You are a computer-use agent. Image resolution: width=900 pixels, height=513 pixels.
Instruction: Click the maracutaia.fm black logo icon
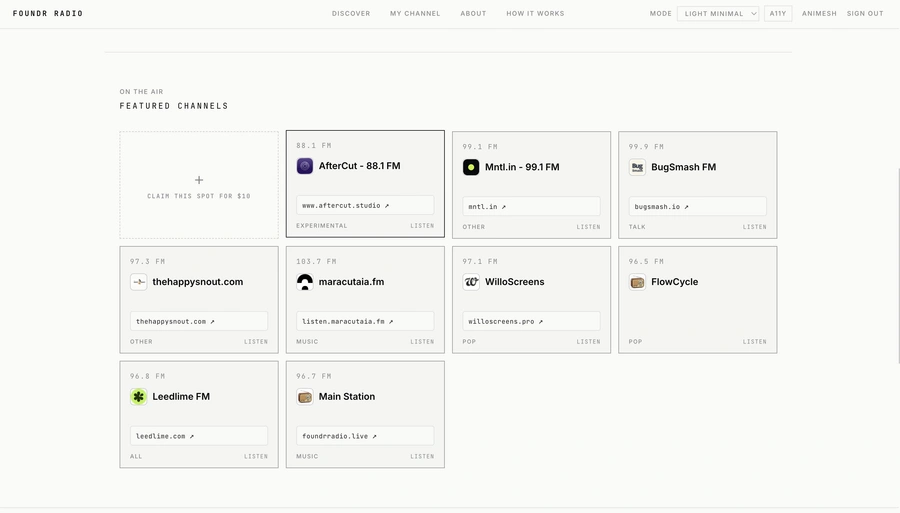click(x=305, y=282)
